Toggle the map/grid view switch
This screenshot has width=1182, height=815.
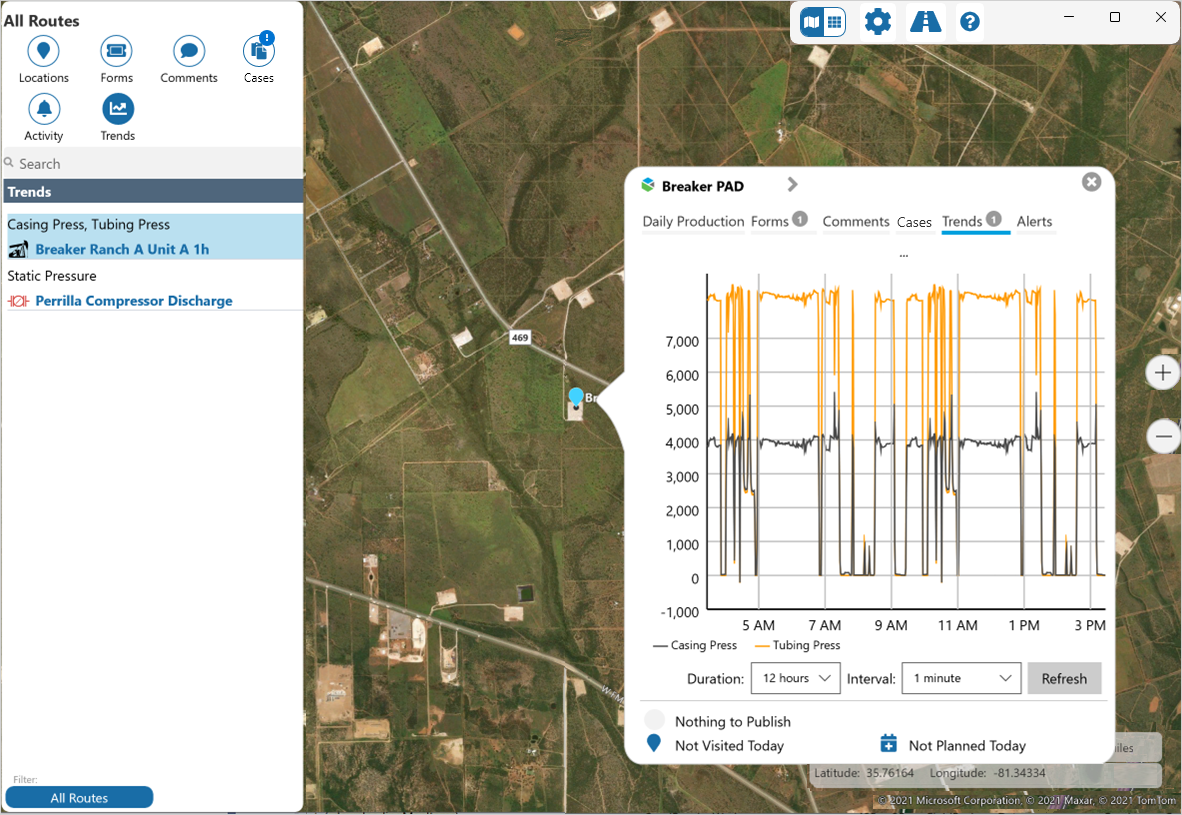coord(822,22)
